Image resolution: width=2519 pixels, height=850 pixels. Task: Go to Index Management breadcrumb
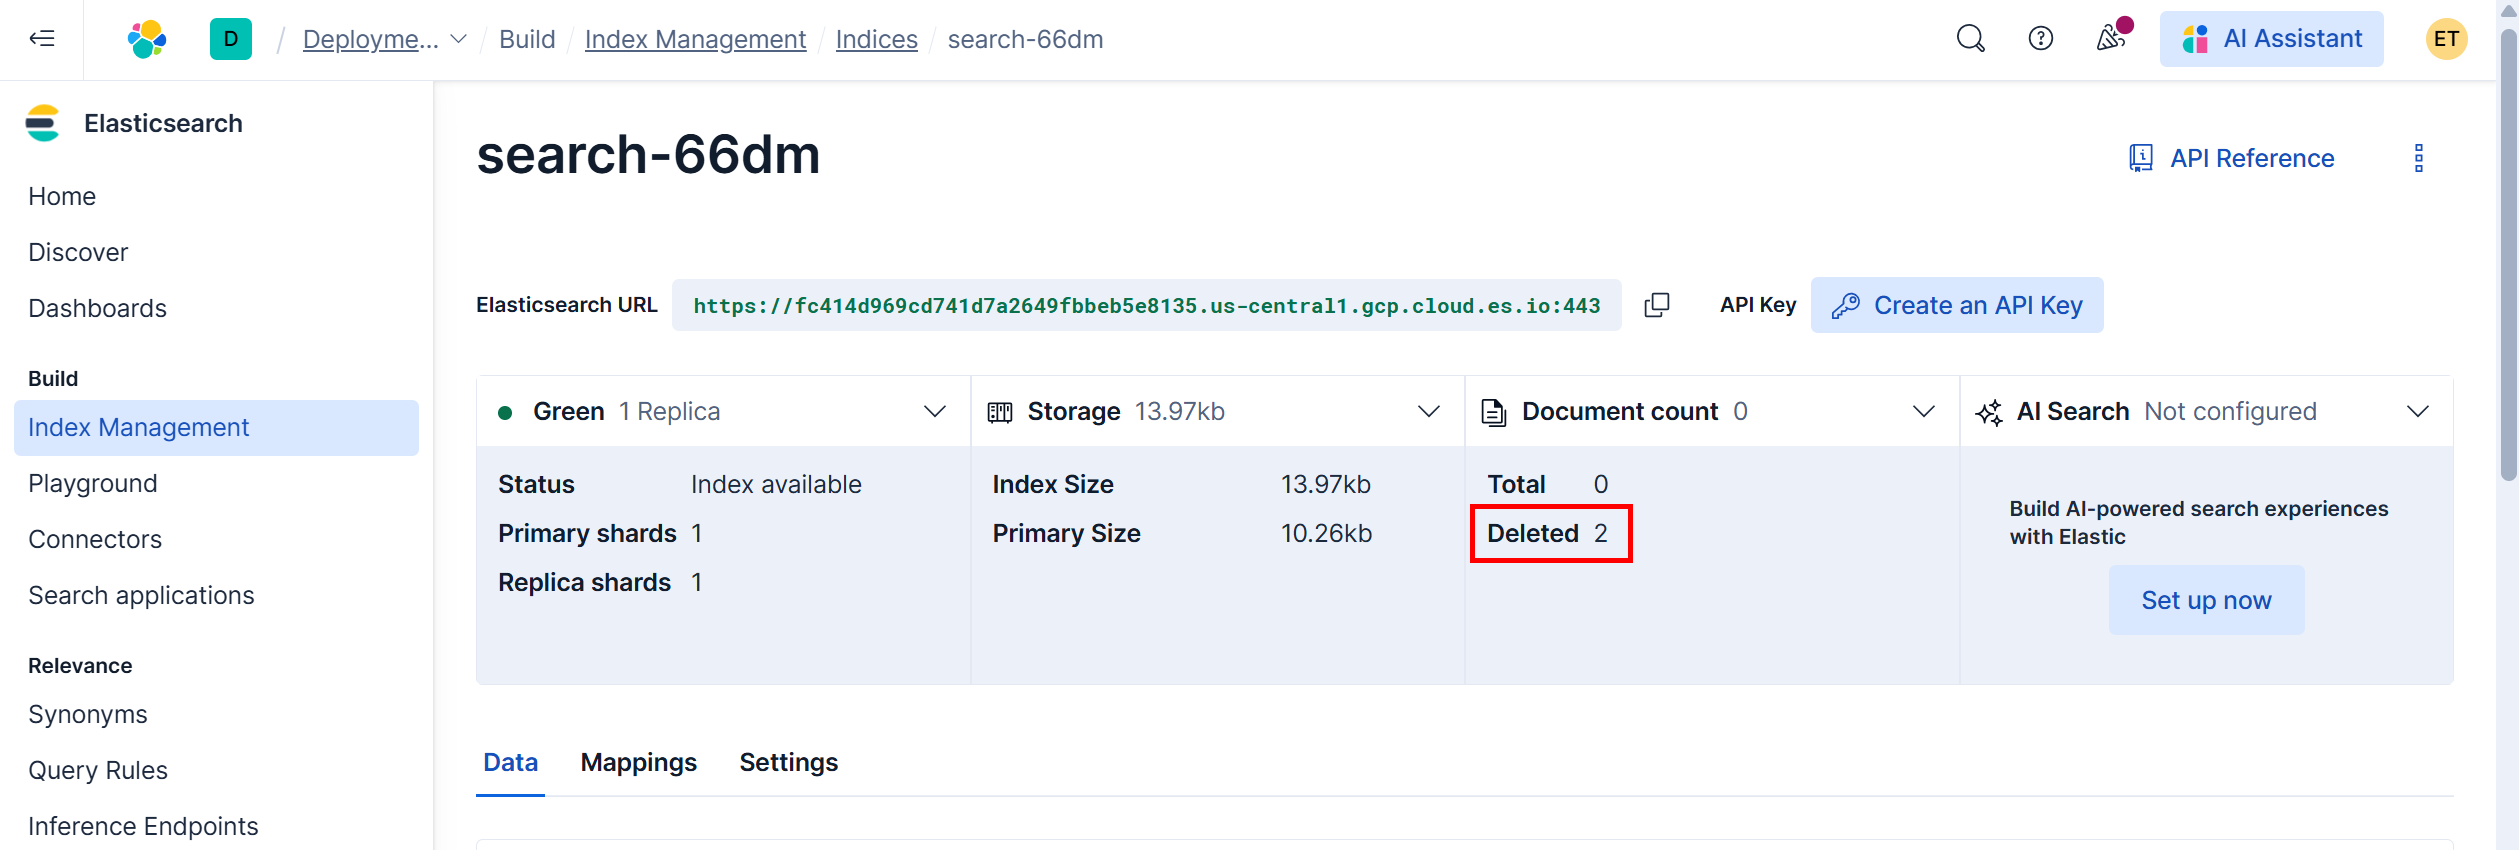[695, 39]
